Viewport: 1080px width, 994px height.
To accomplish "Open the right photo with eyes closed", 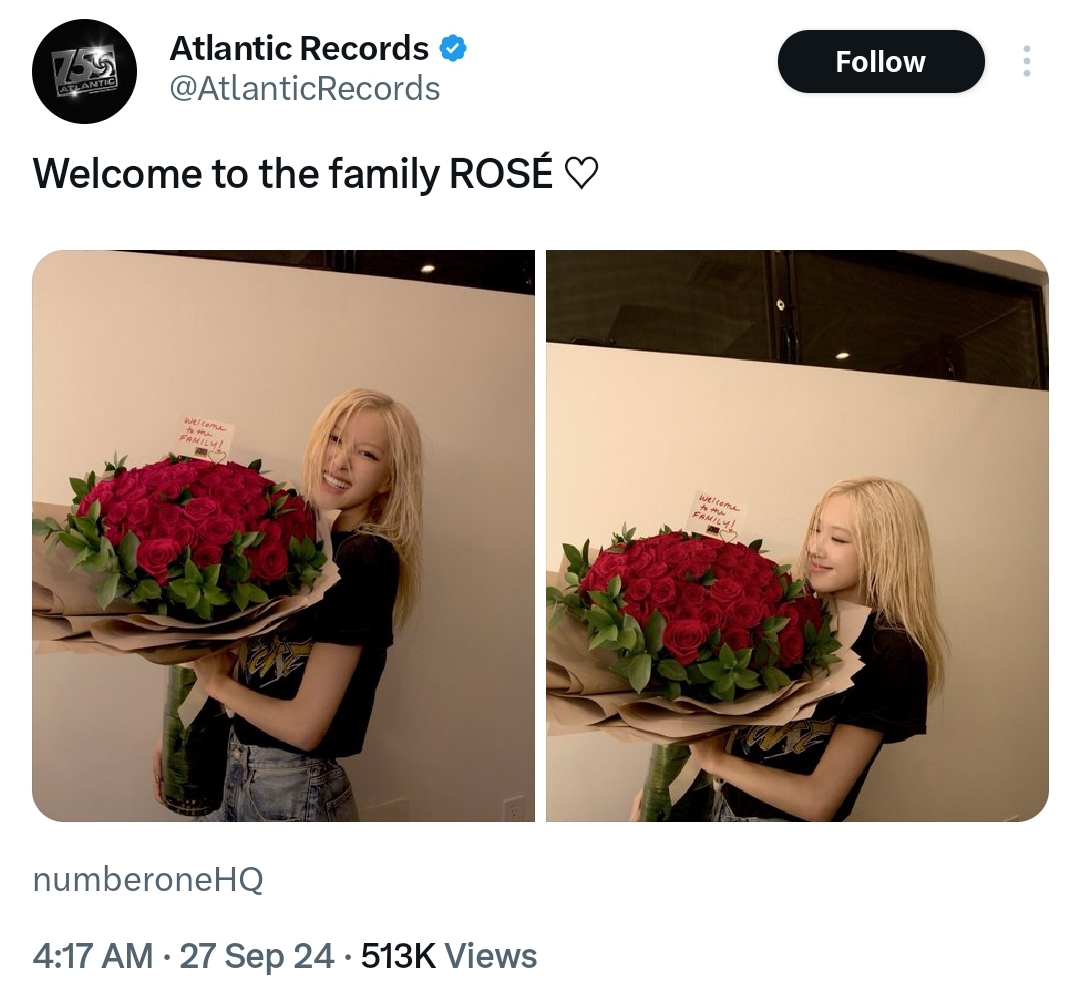I will point(797,535).
